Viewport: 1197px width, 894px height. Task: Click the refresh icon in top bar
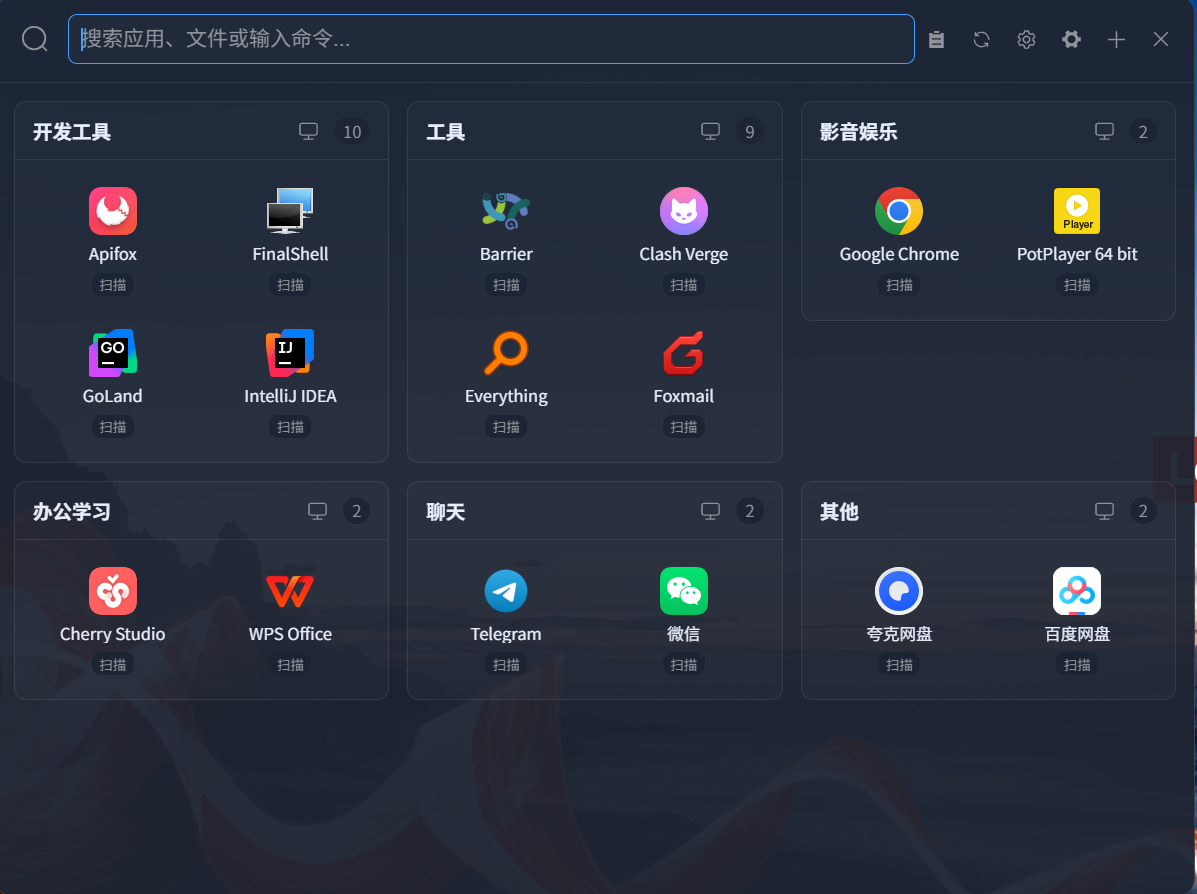982,40
